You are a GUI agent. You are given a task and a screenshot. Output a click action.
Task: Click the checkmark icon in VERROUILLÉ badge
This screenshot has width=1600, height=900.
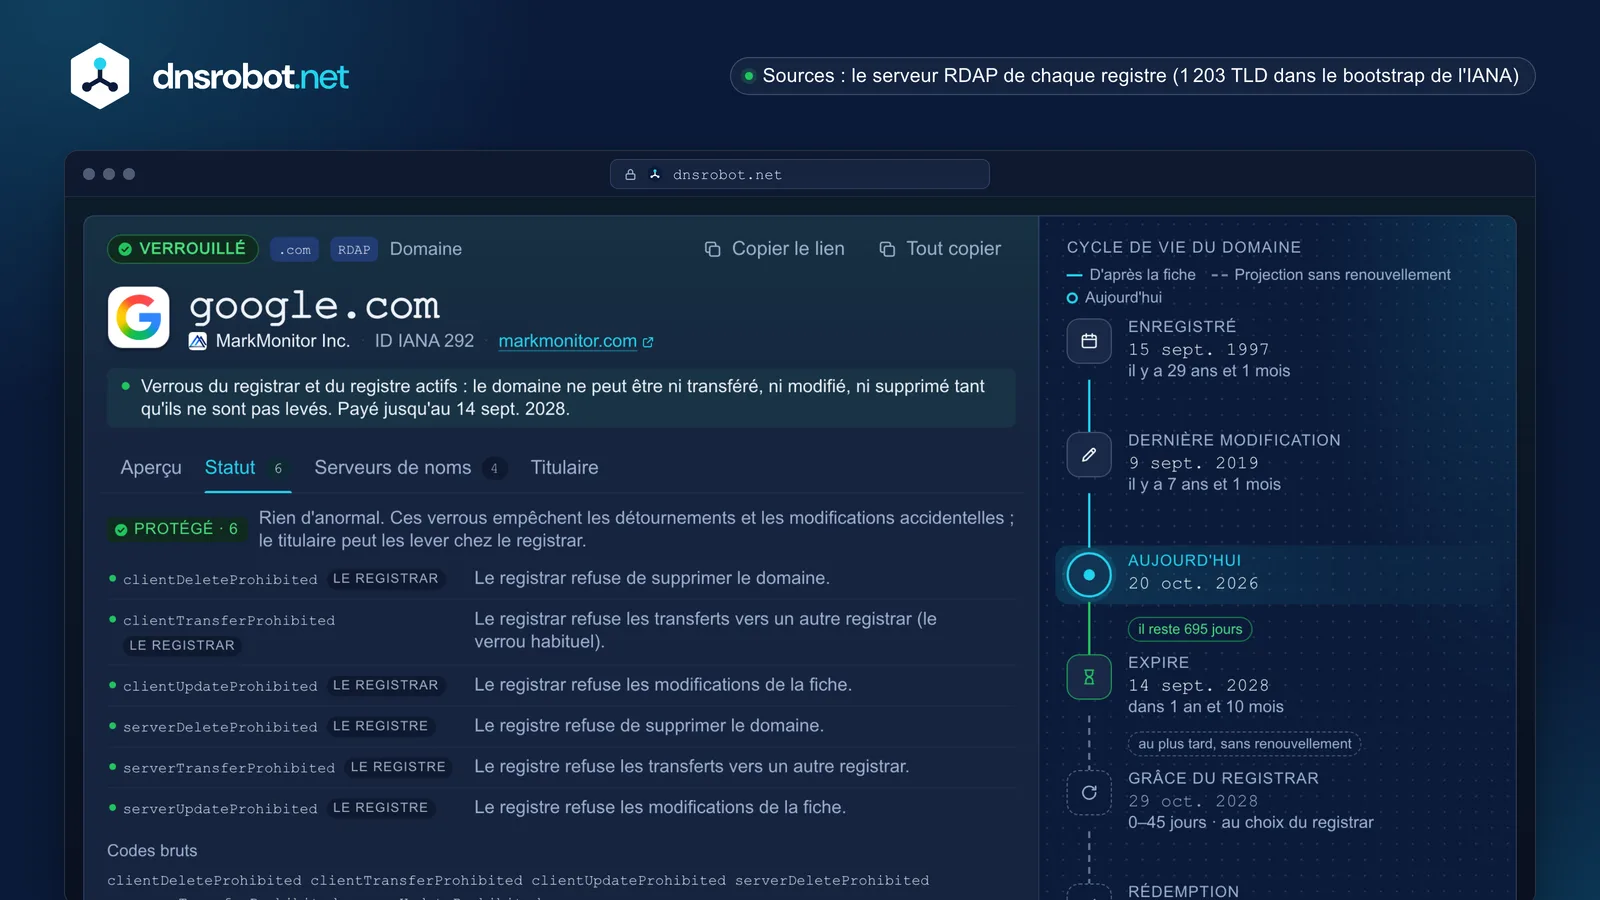[x=125, y=249]
